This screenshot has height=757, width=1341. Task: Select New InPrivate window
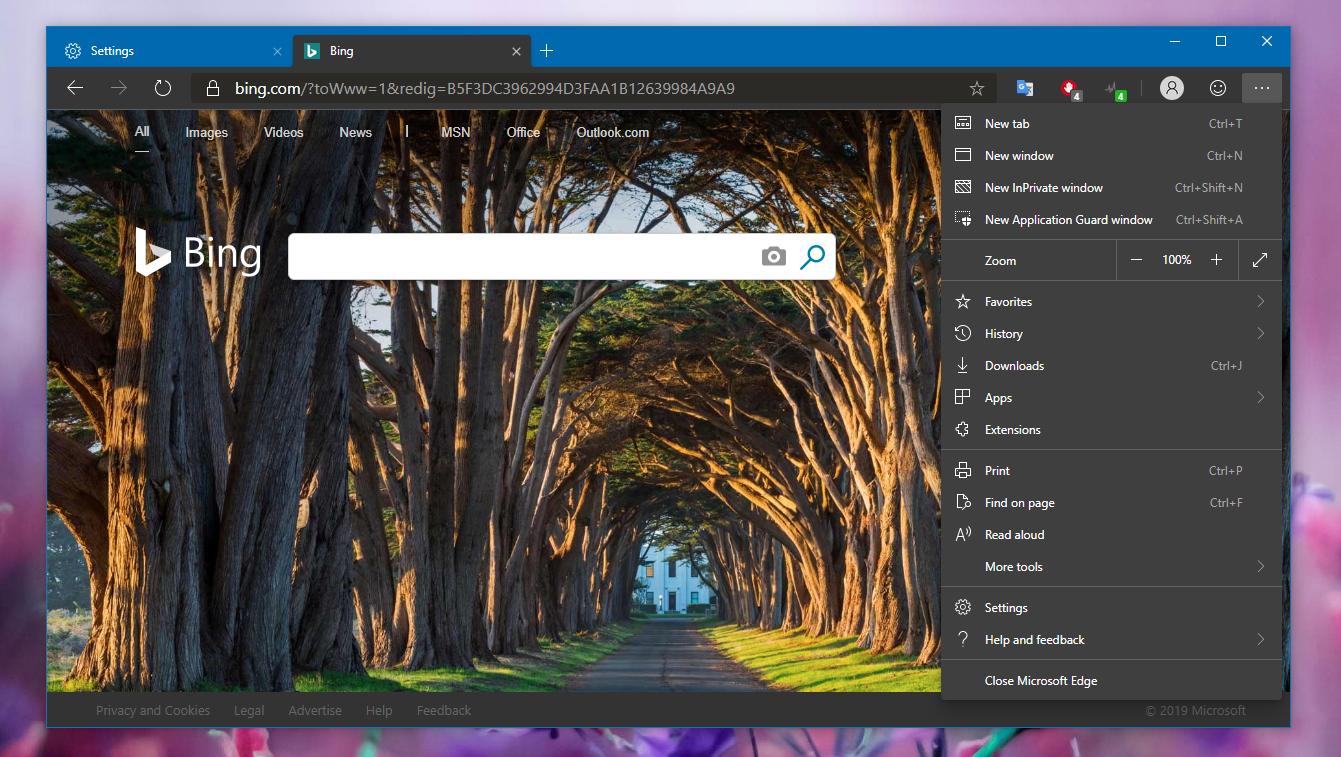point(1043,187)
